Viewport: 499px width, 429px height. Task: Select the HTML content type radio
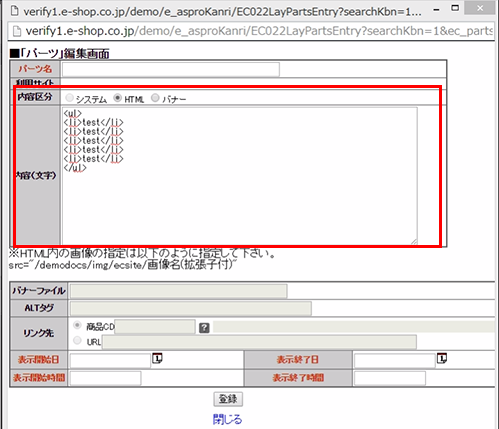point(118,98)
